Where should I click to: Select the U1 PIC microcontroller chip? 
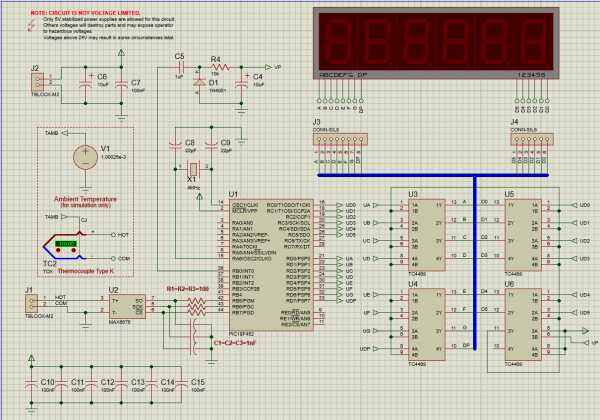coord(271,265)
